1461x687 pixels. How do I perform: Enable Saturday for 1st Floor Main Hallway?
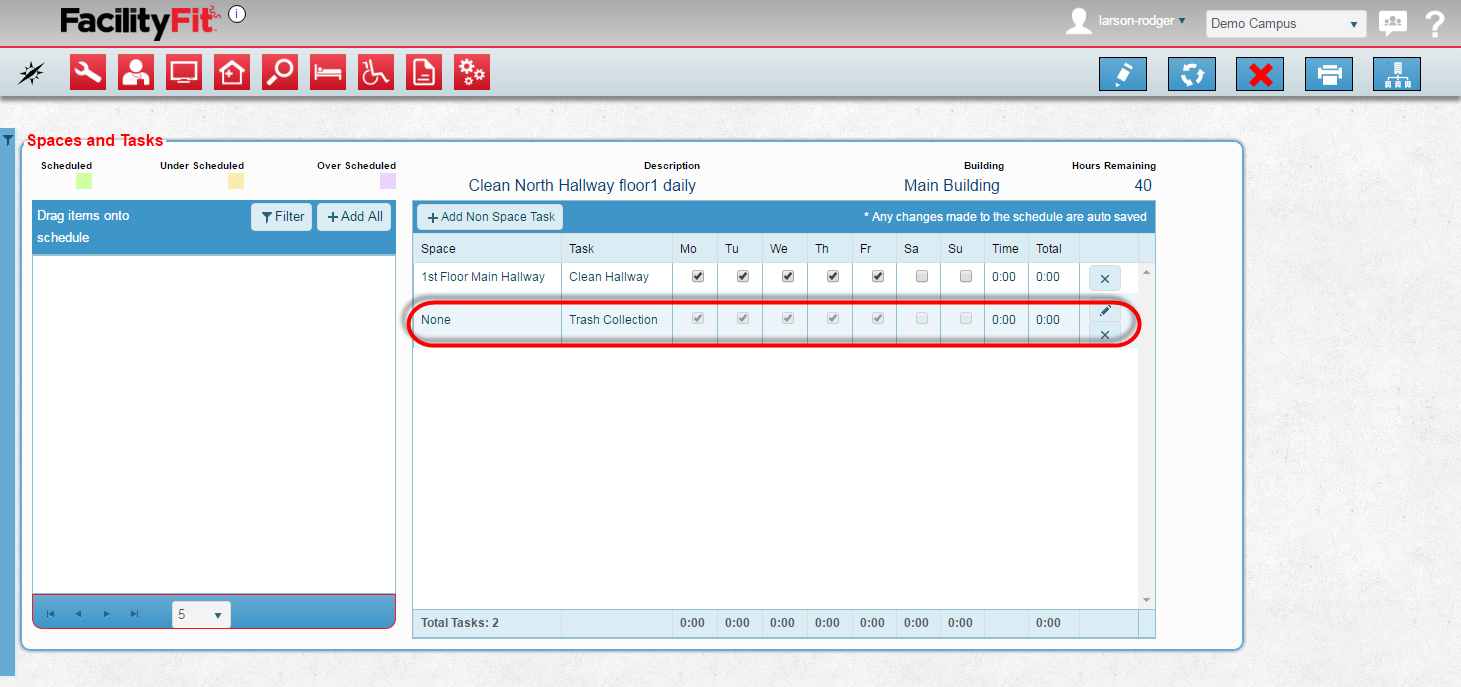(922, 277)
